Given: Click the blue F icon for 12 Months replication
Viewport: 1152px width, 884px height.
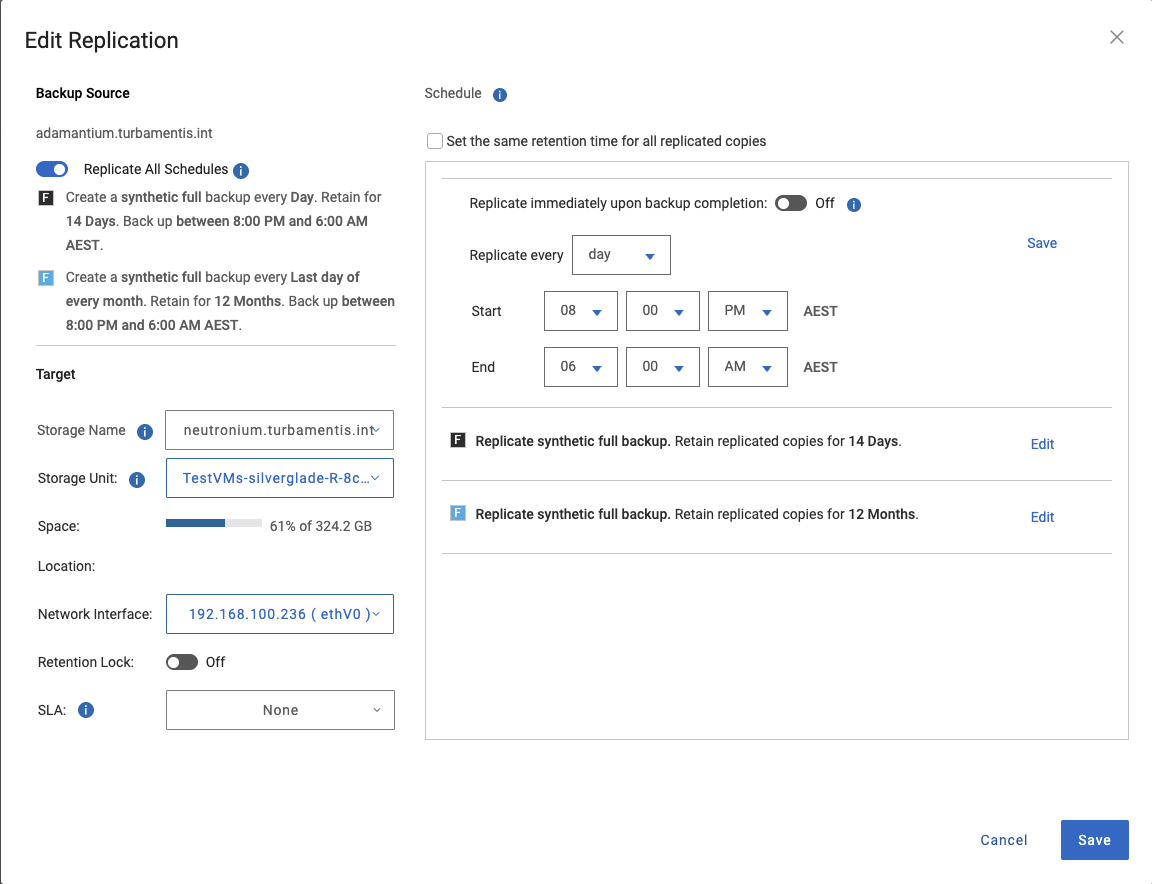Looking at the screenshot, I should 458,514.
